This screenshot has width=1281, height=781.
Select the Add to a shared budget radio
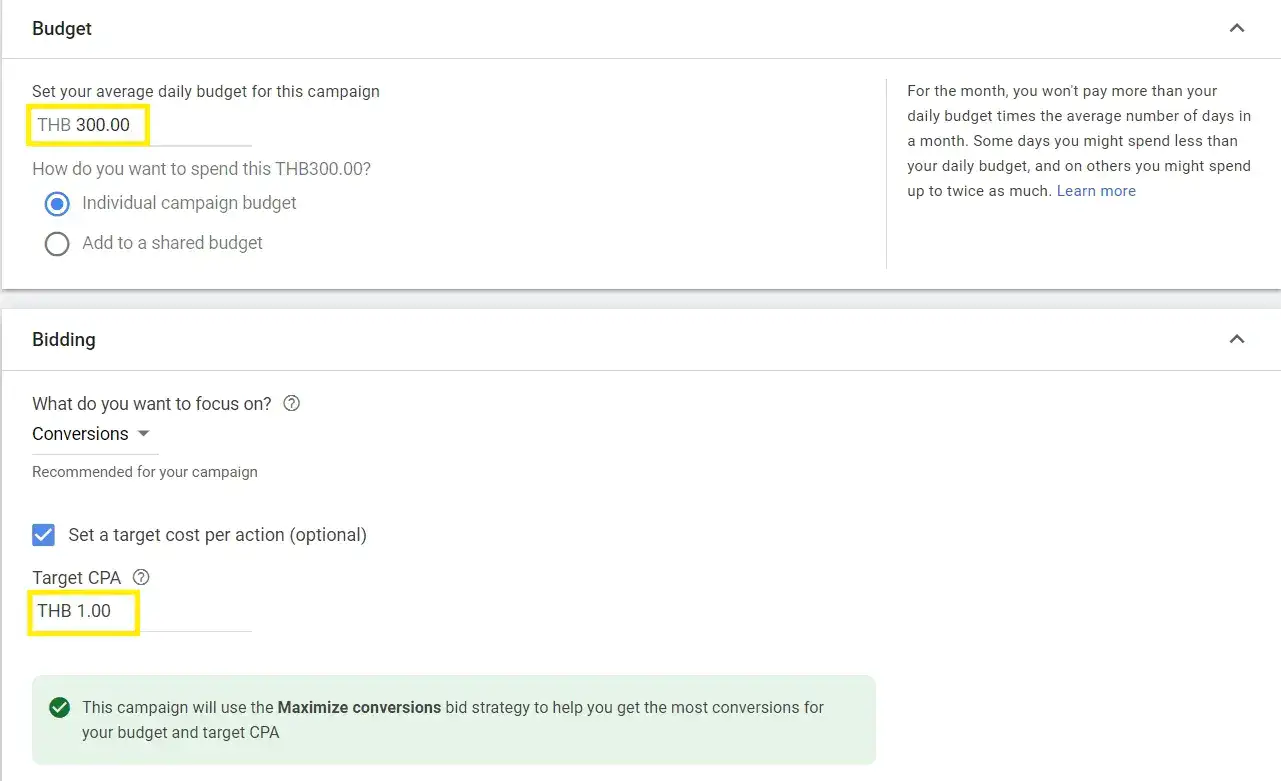pyautogui.click(x=57, y=244)
